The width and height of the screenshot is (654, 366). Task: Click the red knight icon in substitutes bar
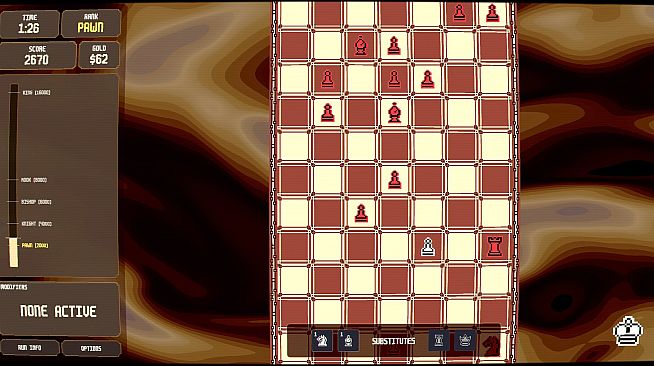(490, 346)
